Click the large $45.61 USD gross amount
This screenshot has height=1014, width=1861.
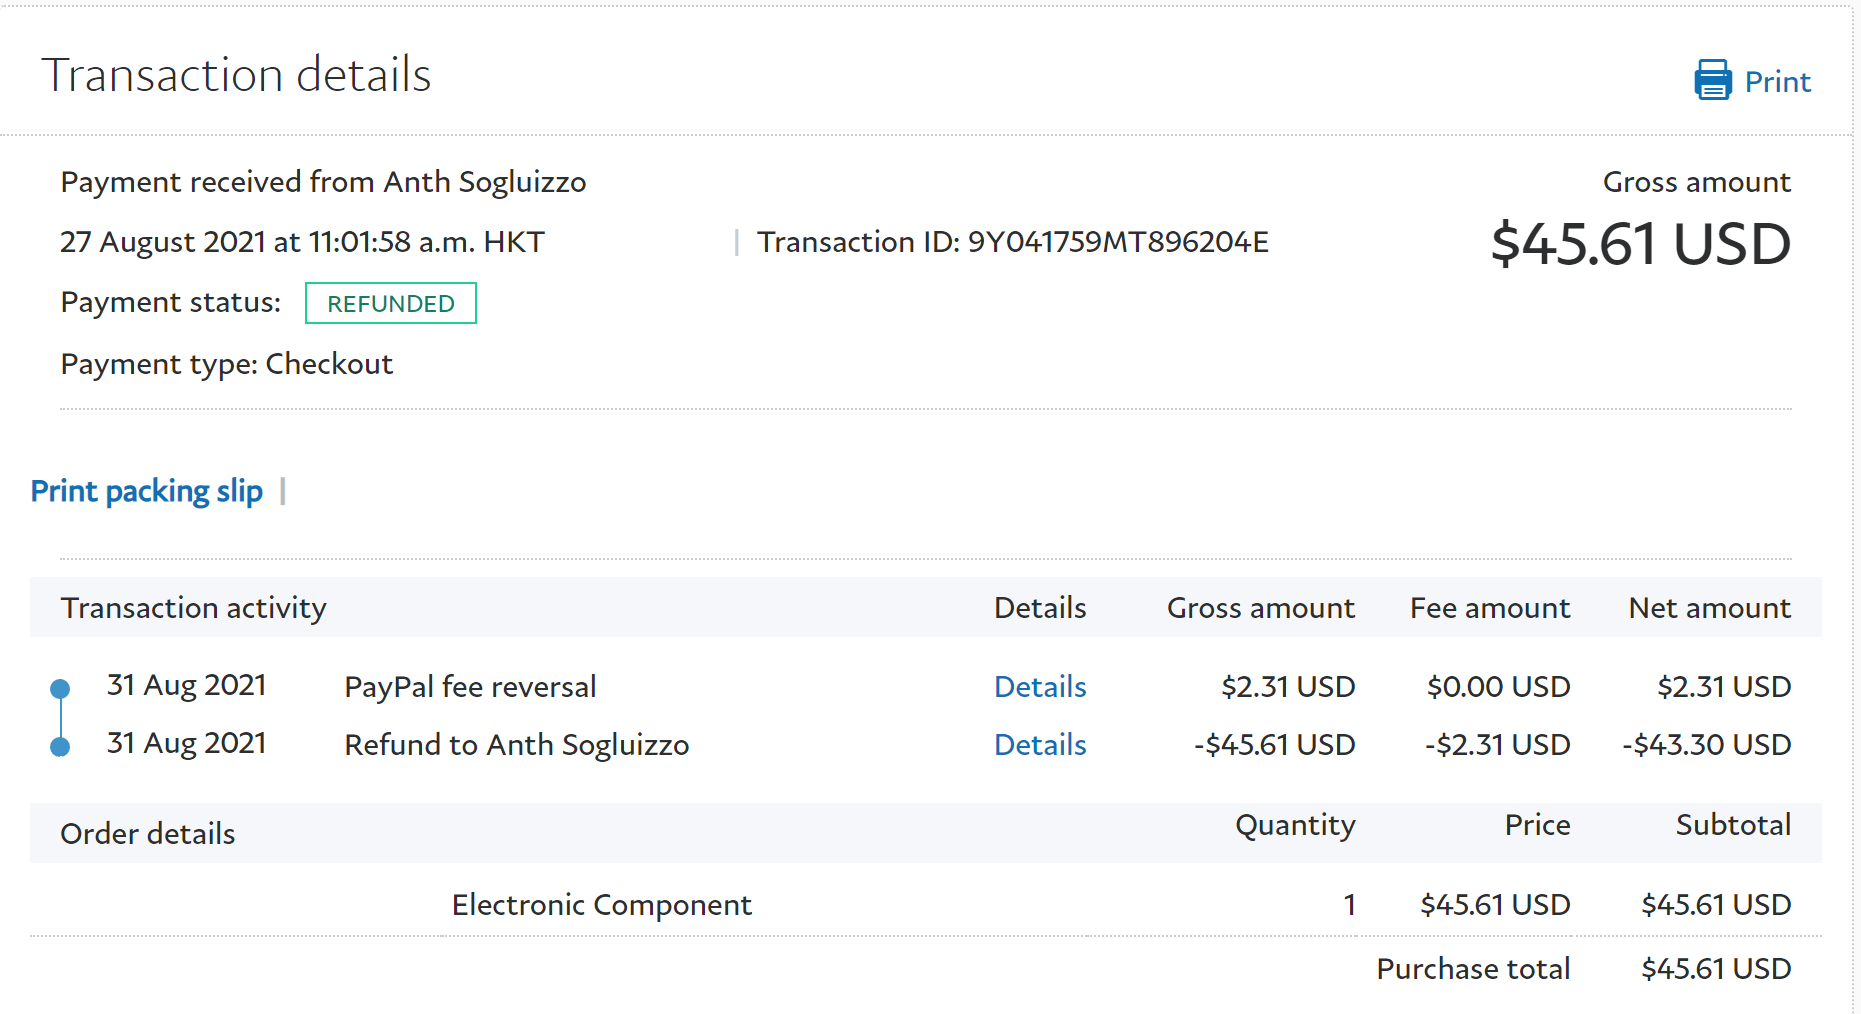[x=1640, y=245]
